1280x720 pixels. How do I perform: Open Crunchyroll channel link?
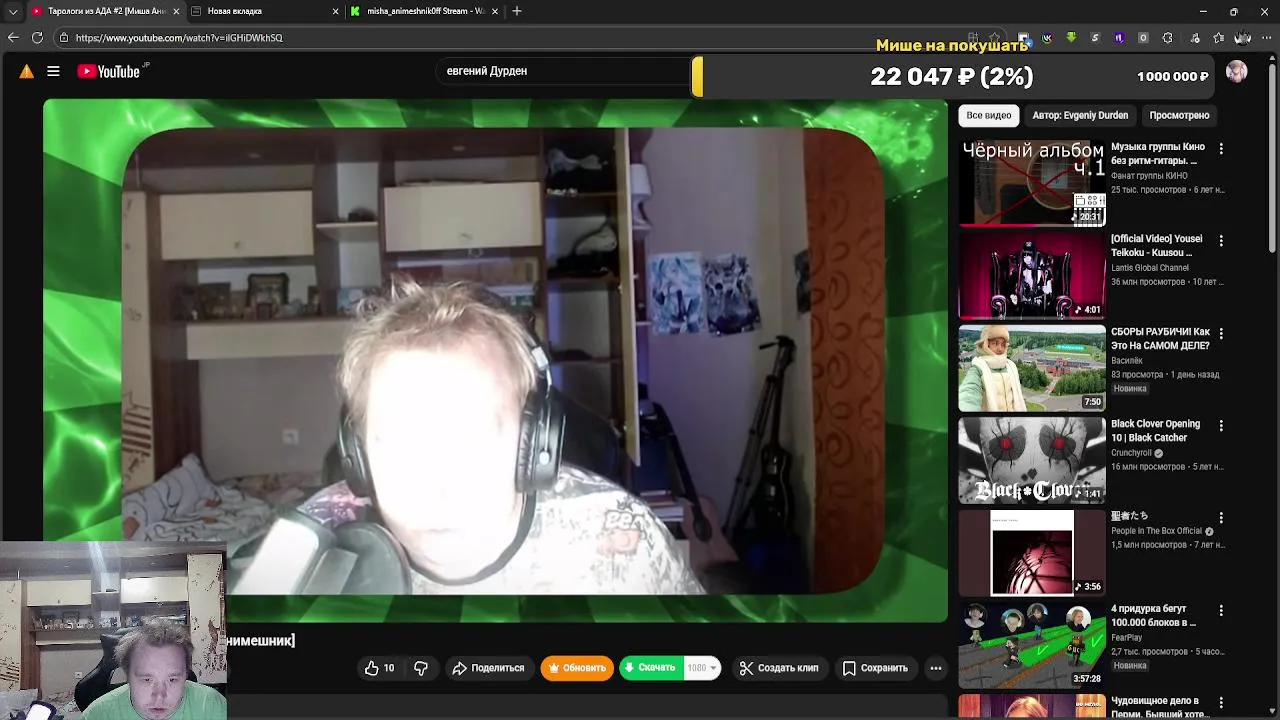(1131, 453)
